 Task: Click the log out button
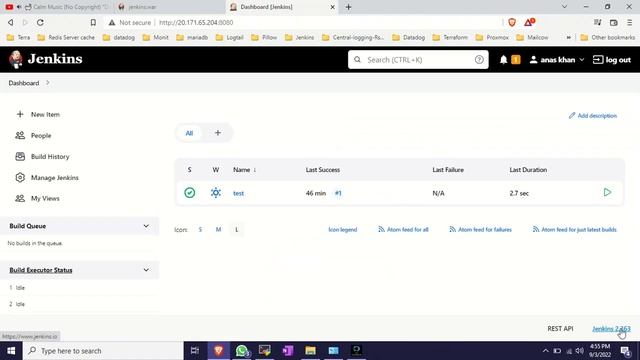coord(611,60)
